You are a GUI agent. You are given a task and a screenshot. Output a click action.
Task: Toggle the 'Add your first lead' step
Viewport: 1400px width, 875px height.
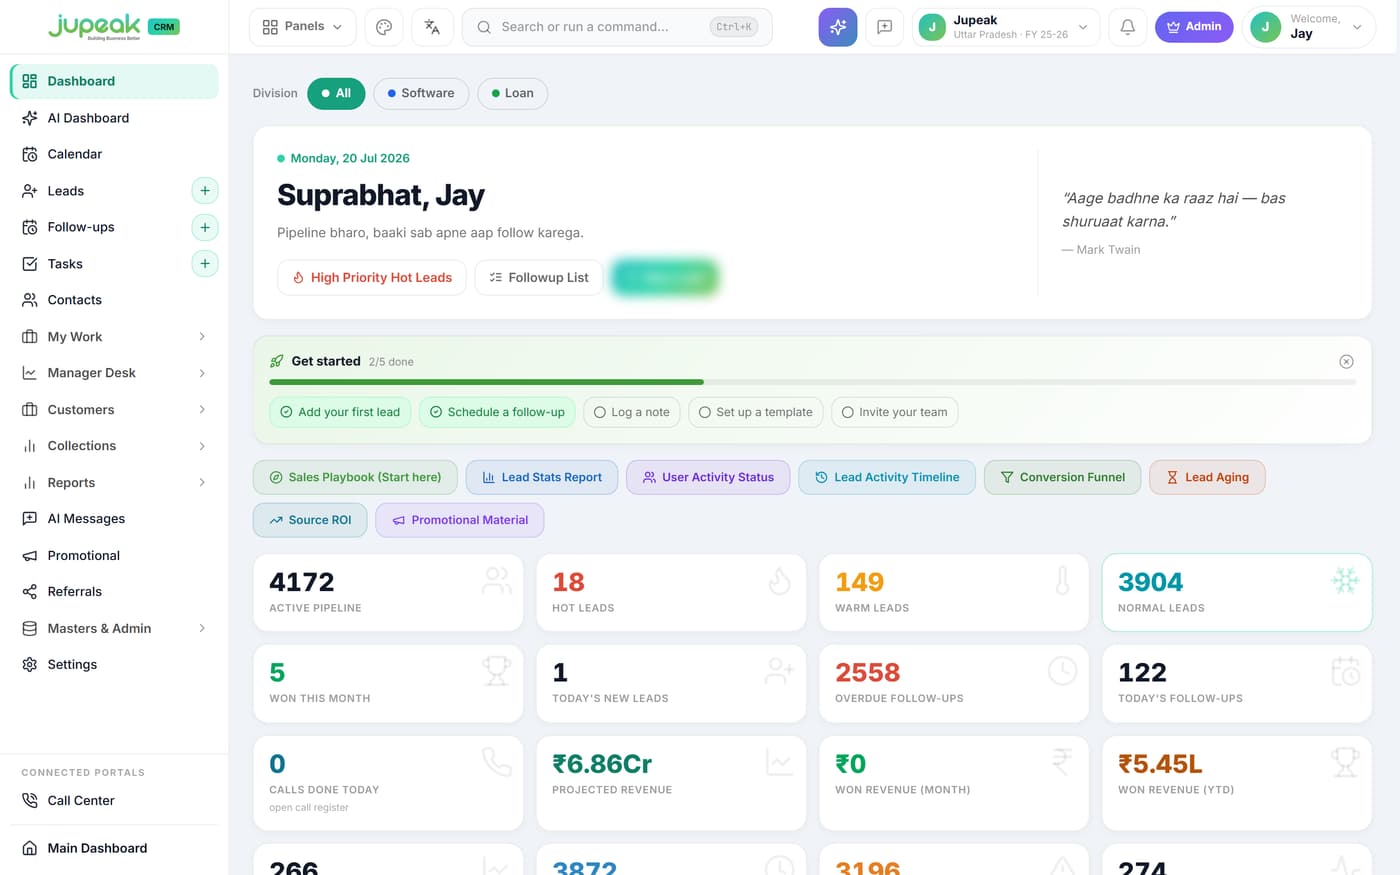(x=340, y=412)
